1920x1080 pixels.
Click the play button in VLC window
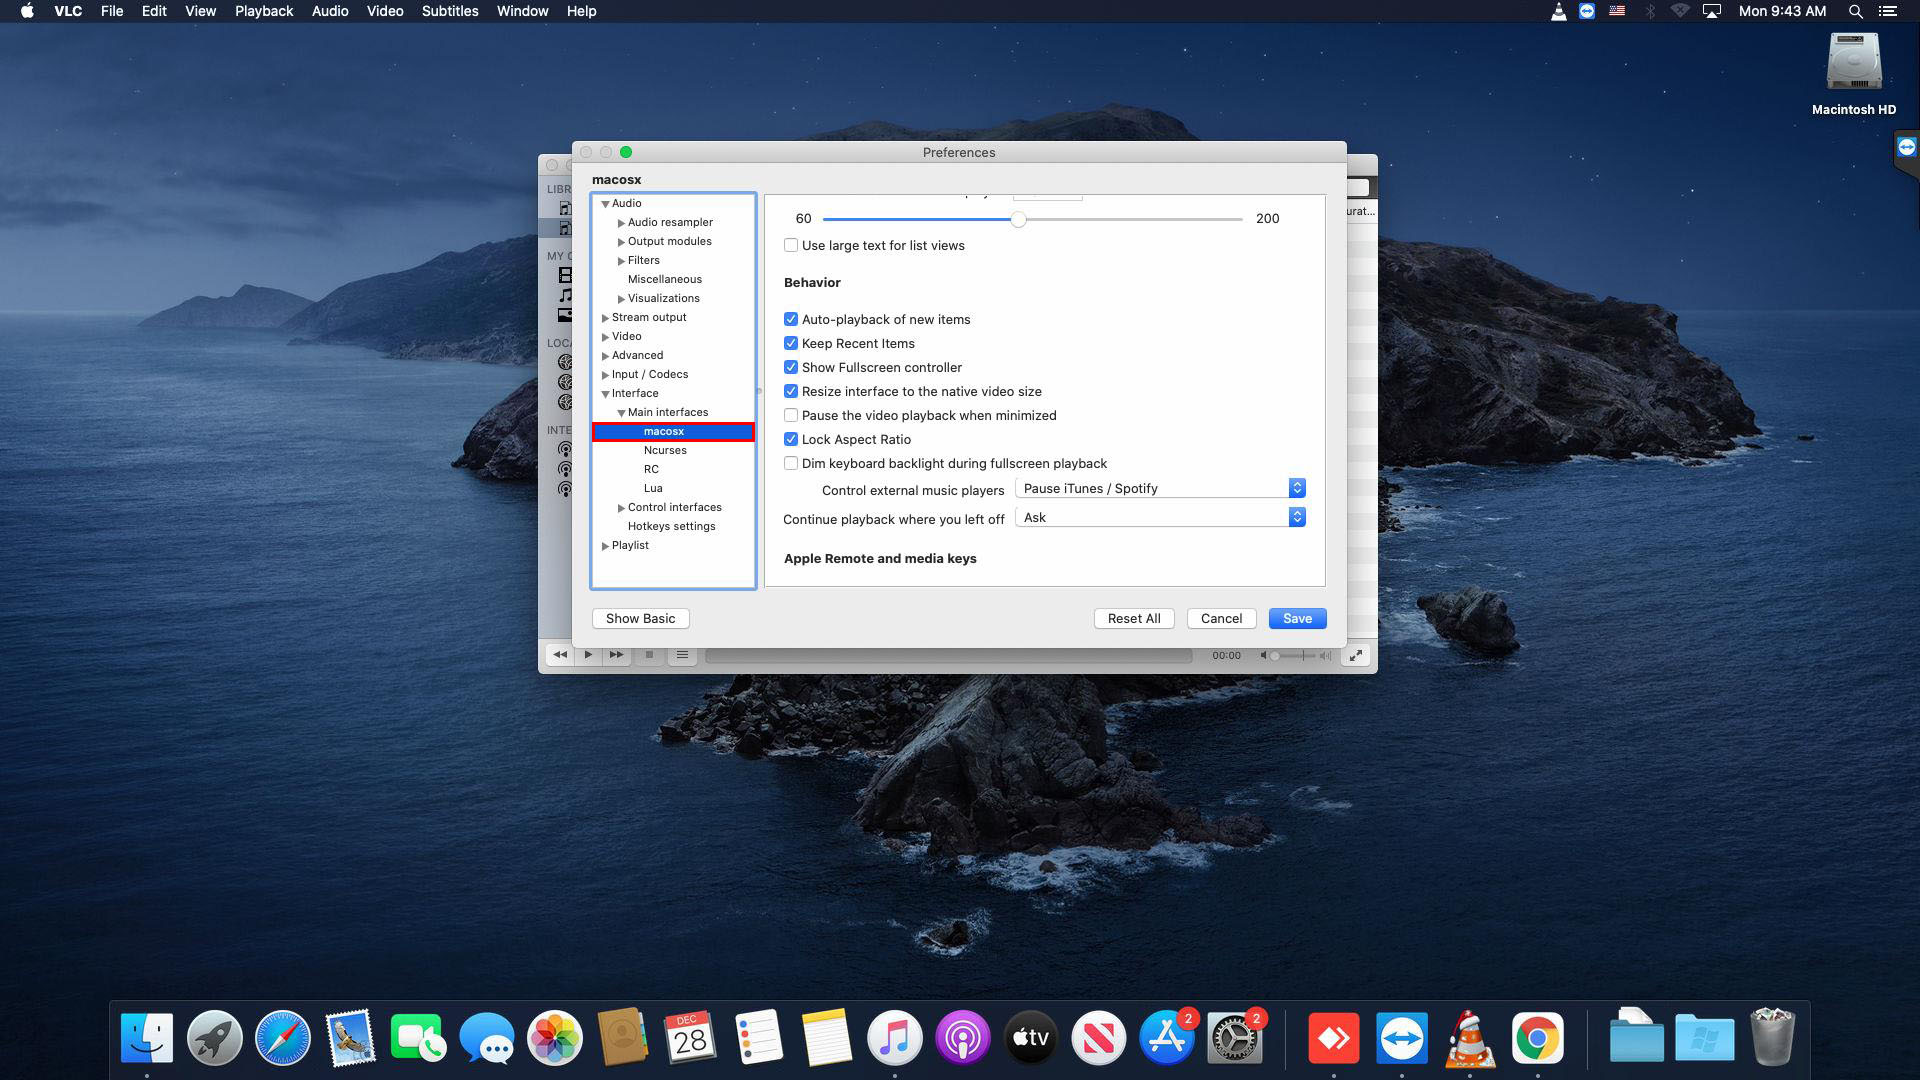588,655
